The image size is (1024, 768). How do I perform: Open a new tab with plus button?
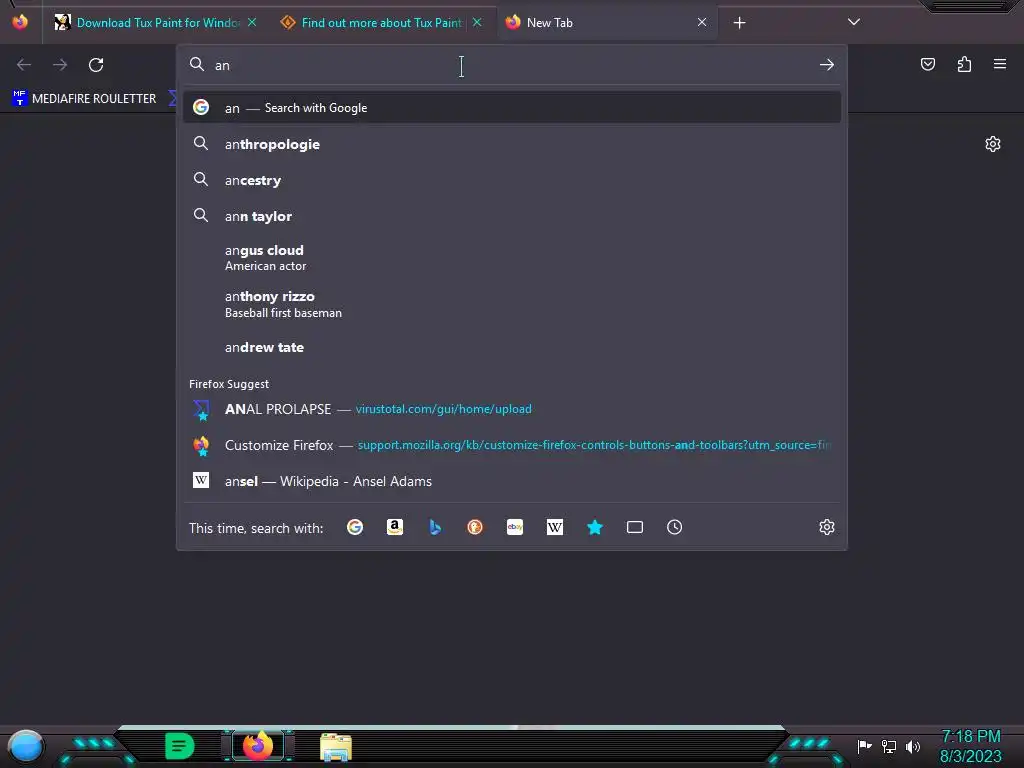[739, 23]
